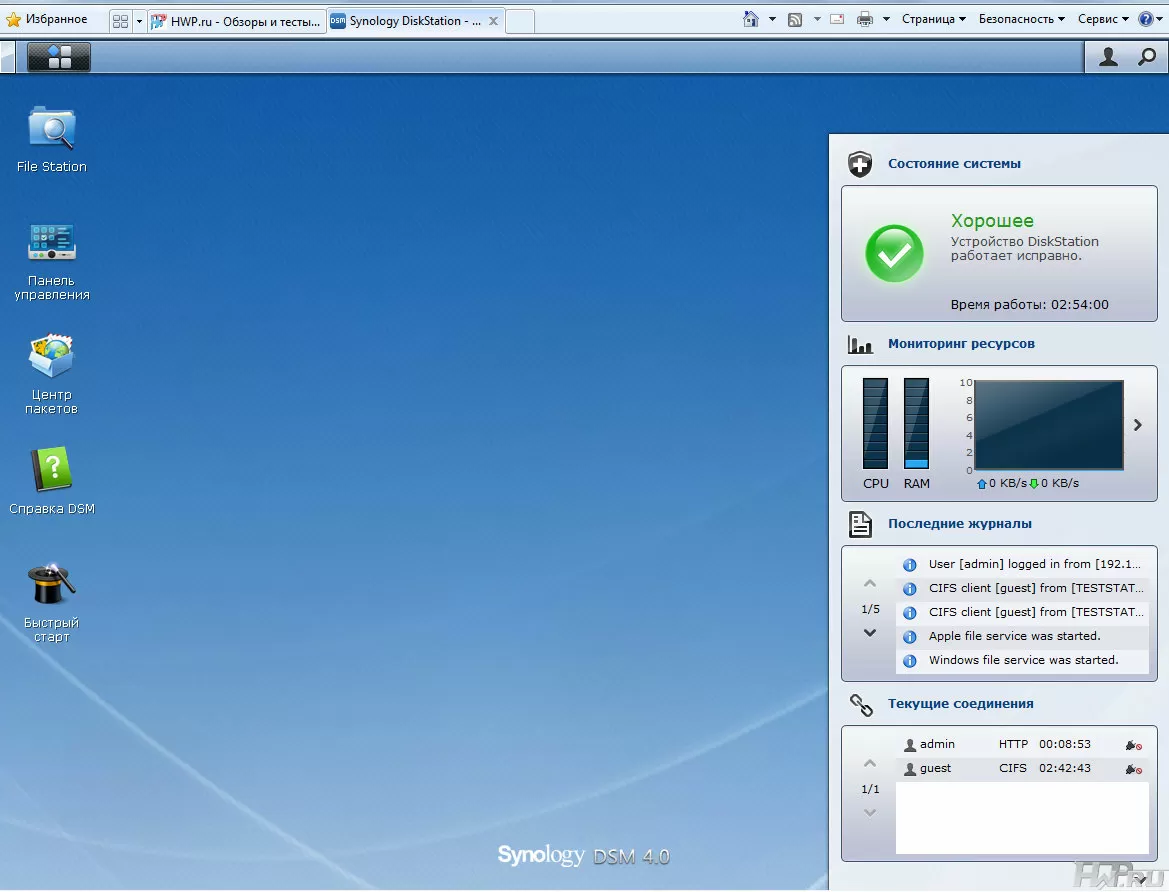This screenshot has height=892, width=1169.
Task: Click info icon beside Windows file service log
Action: tap(910, 661)
